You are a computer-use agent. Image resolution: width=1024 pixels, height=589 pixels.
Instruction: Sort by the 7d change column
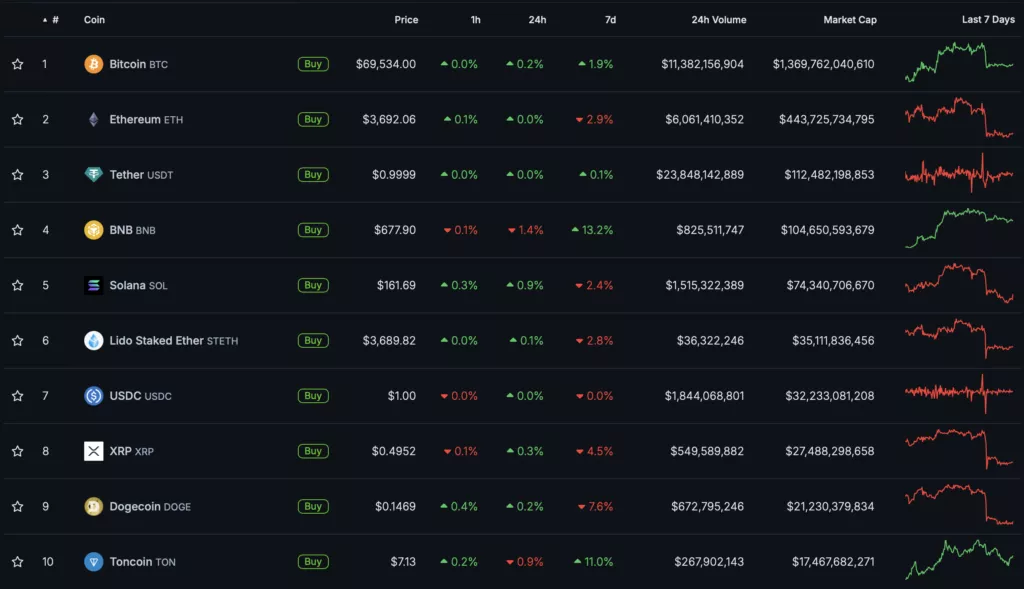[x=610, y=20]
